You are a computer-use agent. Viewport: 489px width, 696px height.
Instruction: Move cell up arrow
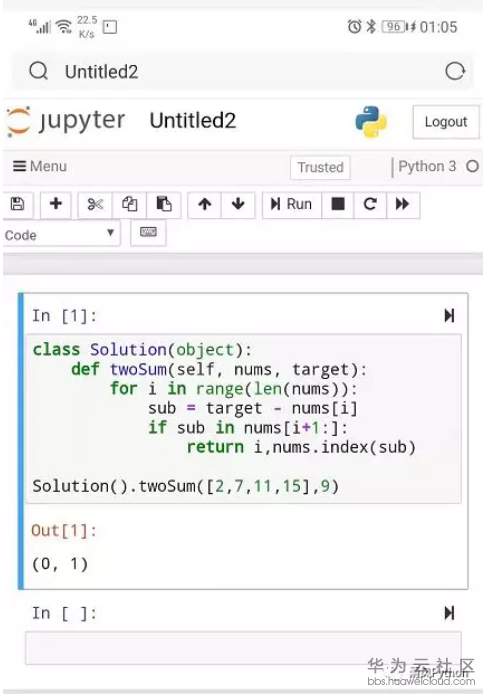click(x=205, y=205)
